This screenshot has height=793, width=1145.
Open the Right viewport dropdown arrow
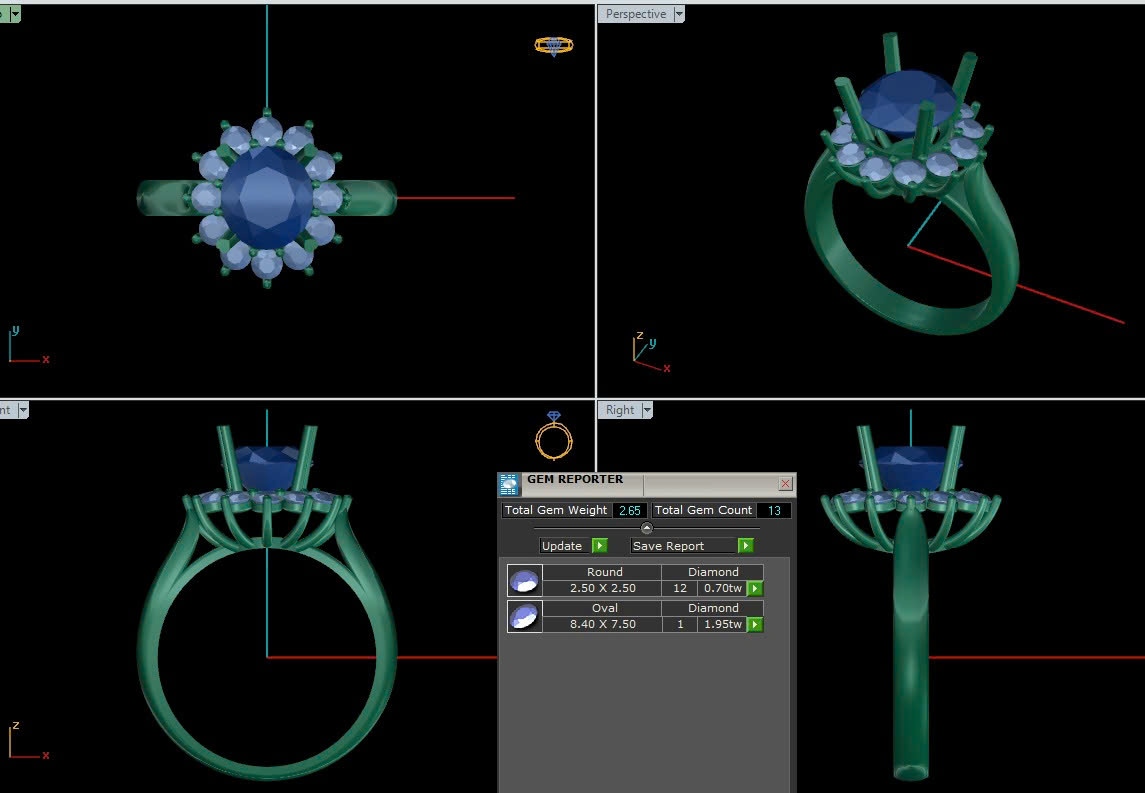647,410
